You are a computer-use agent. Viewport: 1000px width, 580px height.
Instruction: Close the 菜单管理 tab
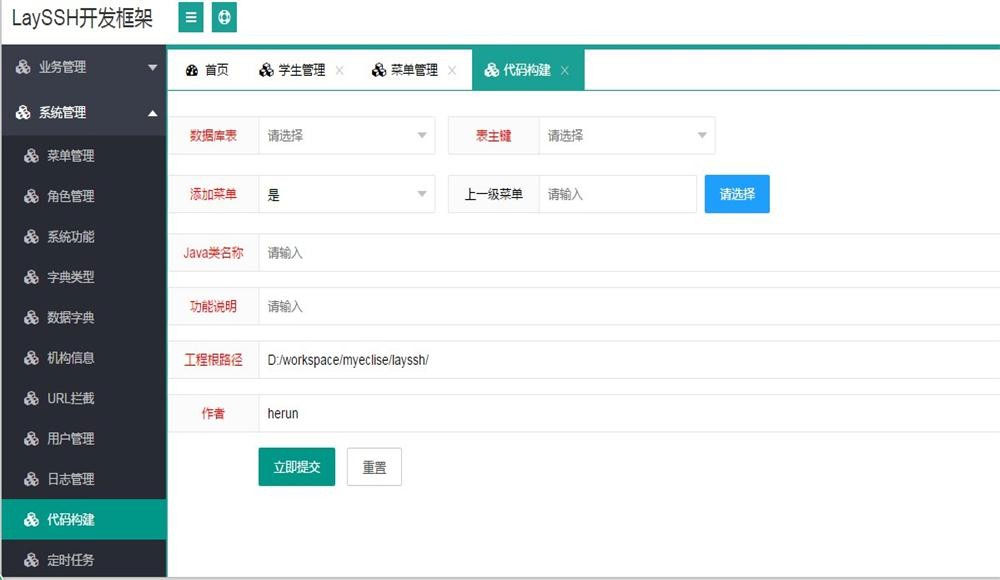pyautogui.click(x=453, y=70)
